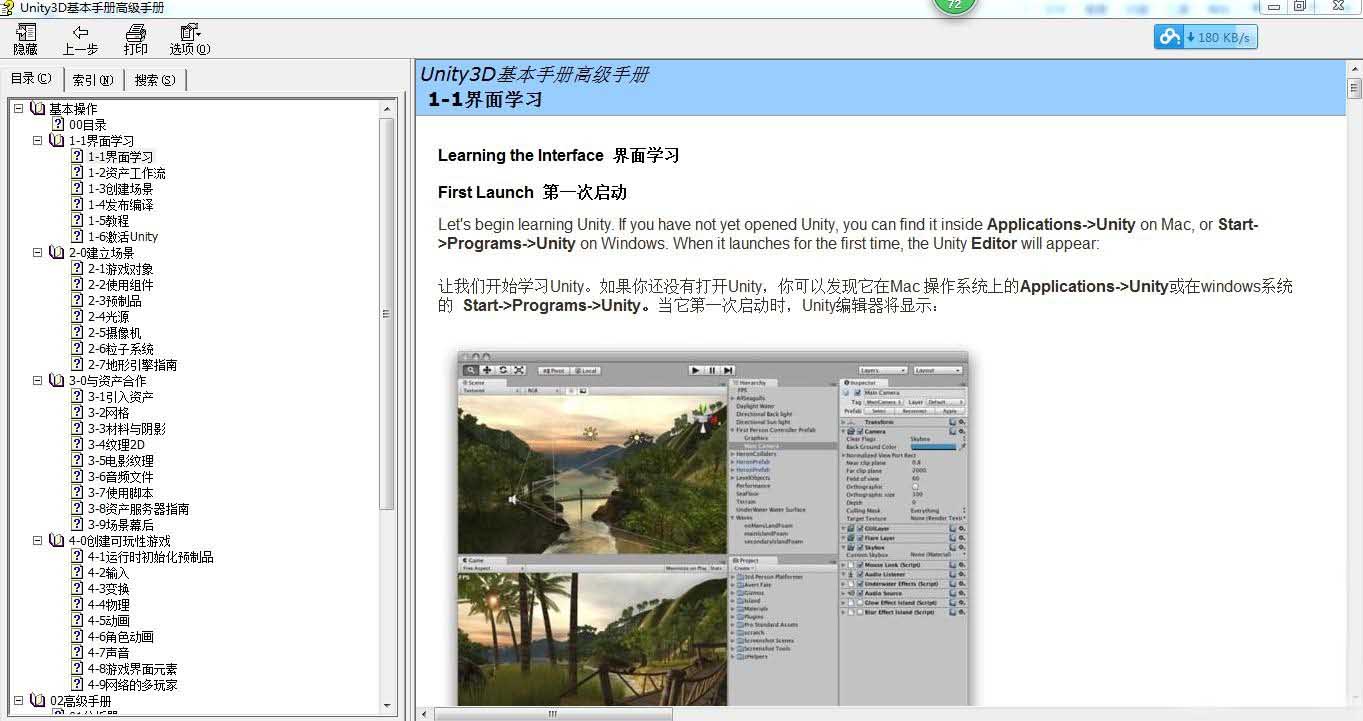Collapse the 基本操作 root node

tap(19, 108)
